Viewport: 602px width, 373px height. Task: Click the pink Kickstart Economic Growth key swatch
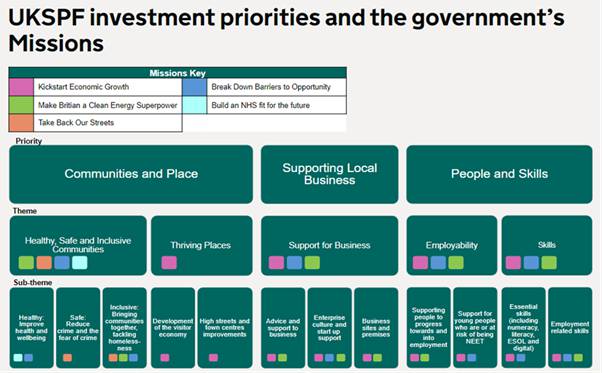click(21, 87)
